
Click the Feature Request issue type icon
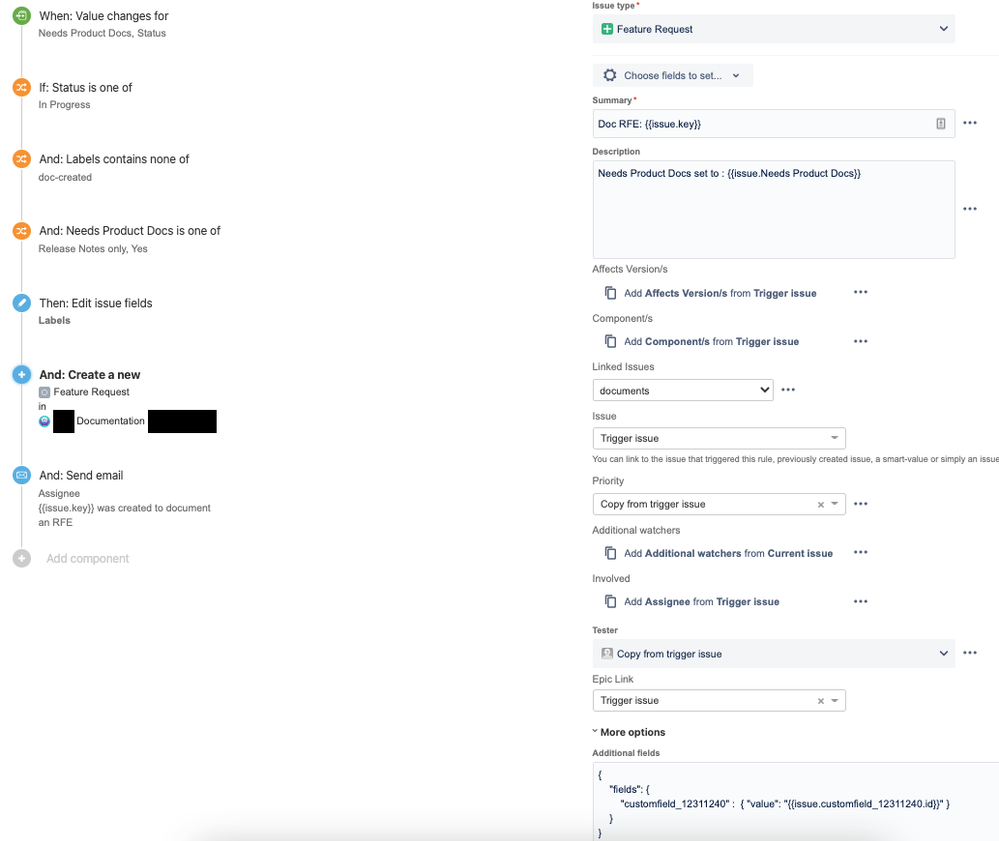tap(607, 29)
